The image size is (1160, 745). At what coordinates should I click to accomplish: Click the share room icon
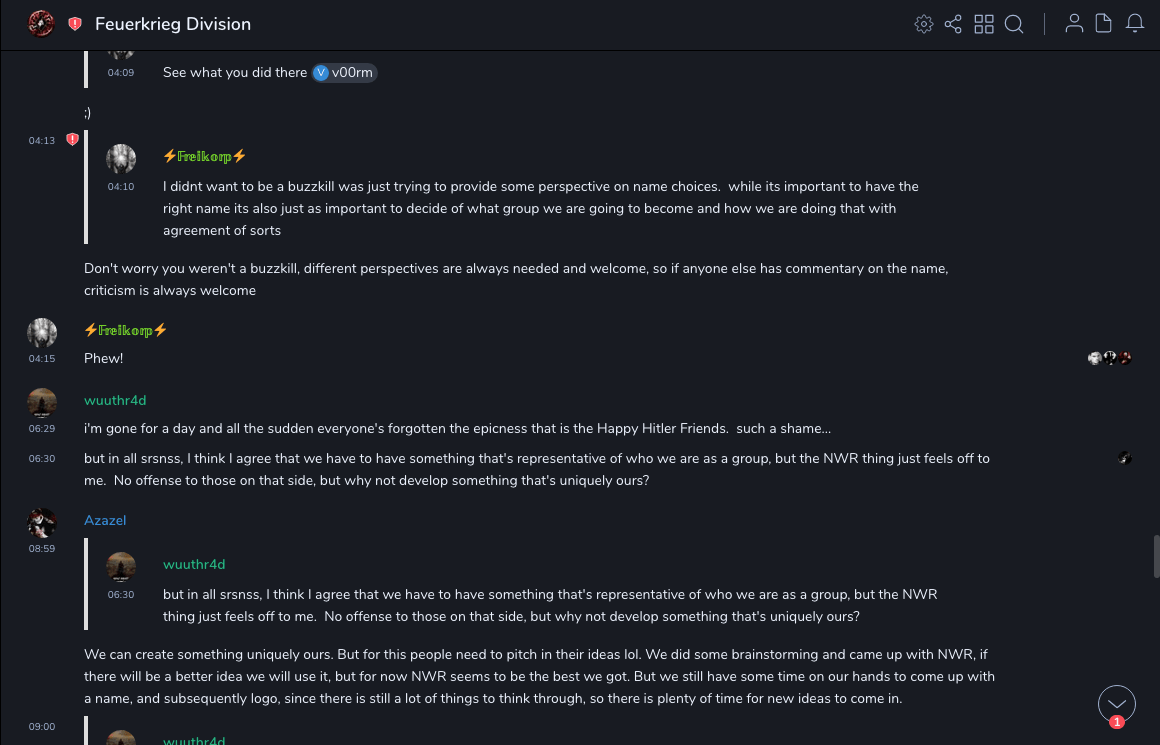coord(953,24)
